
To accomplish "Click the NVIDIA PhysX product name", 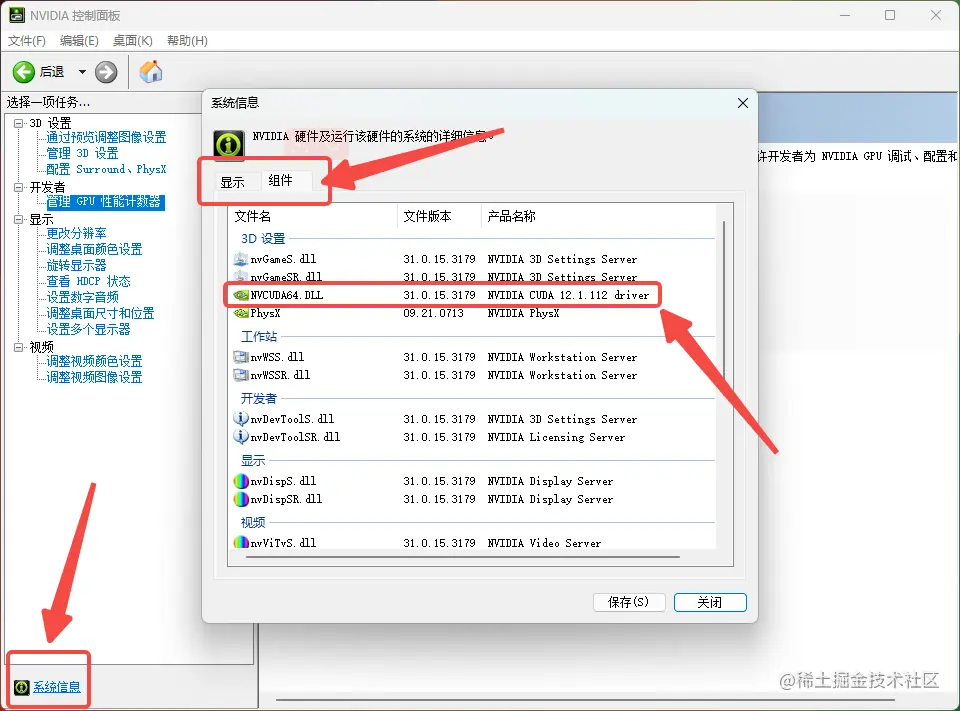I will coord(523,313).
